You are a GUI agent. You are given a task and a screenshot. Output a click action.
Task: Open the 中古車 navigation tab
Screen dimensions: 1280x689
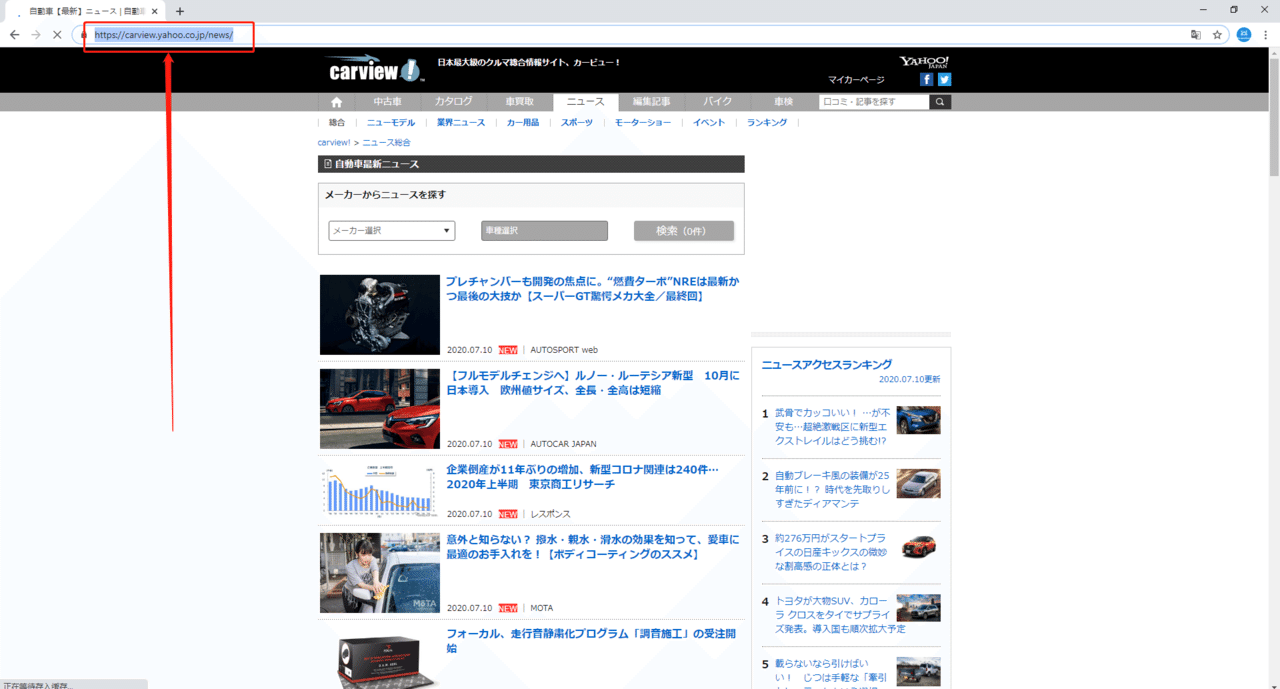pos(387,102)
